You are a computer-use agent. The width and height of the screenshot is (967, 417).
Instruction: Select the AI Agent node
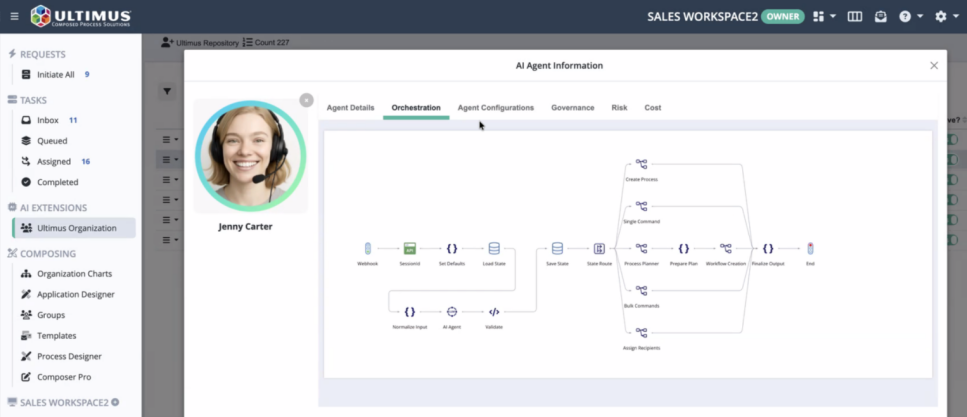(x=451, y=312)
